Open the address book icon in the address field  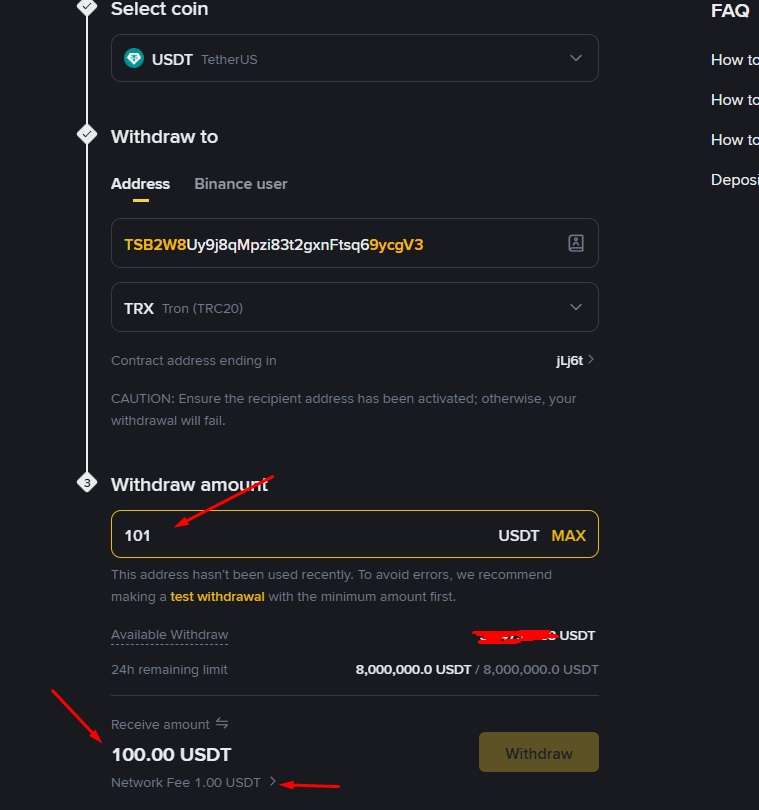click(x=575, y=243)
